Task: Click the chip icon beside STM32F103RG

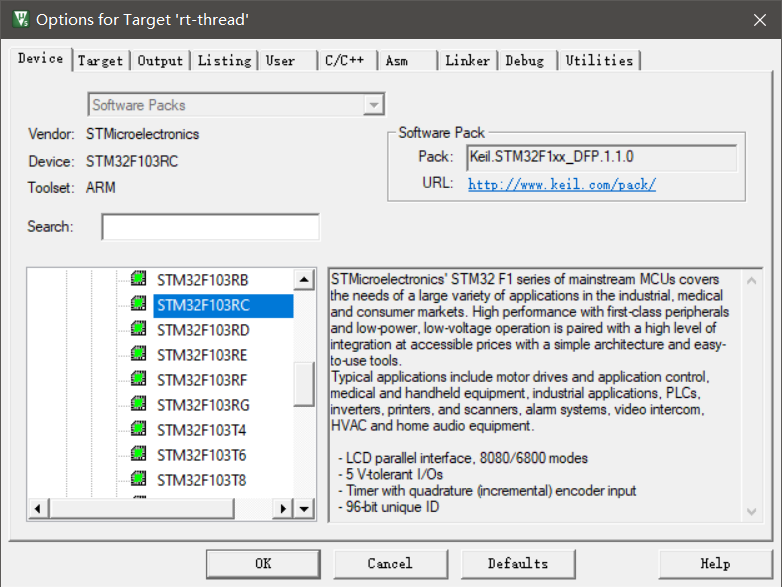Action: pos(139,403)
